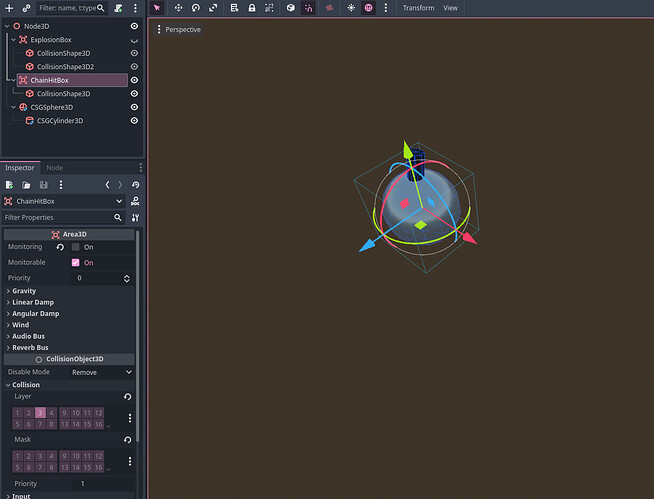Disable the Monitorable checkbox
Screen dimensions: 654x499
click(75, 262)
